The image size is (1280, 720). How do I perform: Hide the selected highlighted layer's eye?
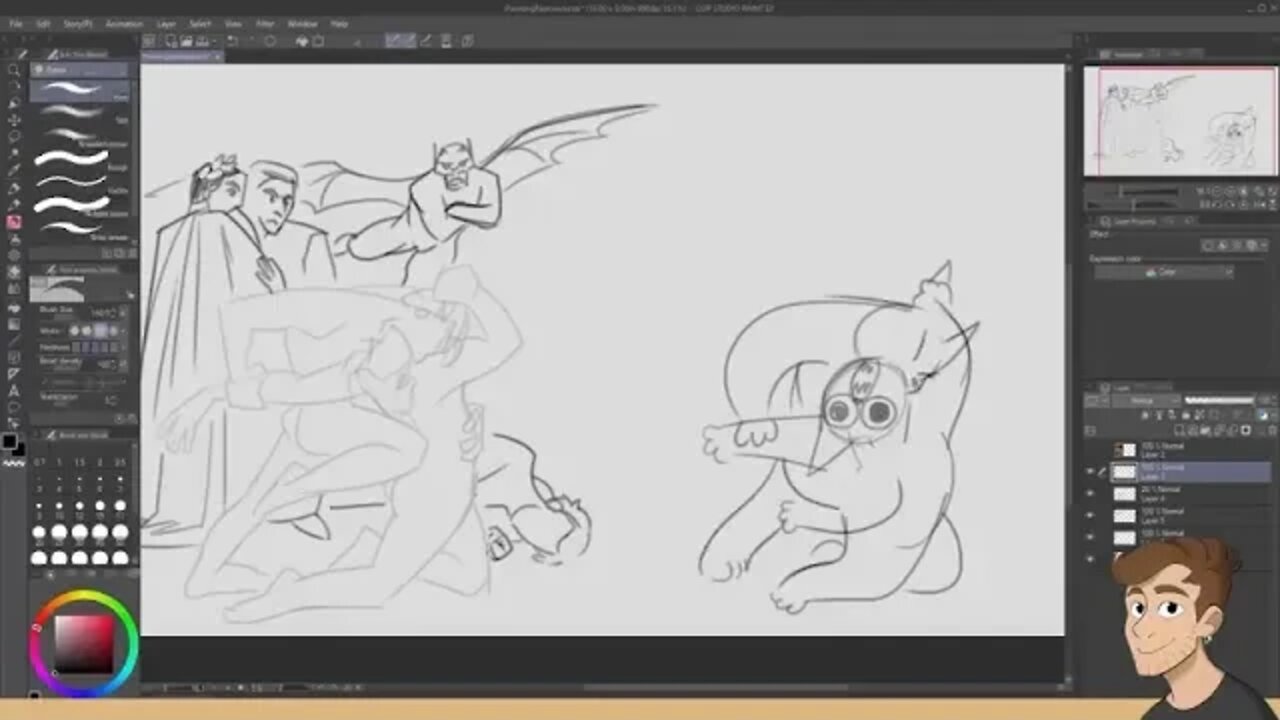tap(1091, 472)
